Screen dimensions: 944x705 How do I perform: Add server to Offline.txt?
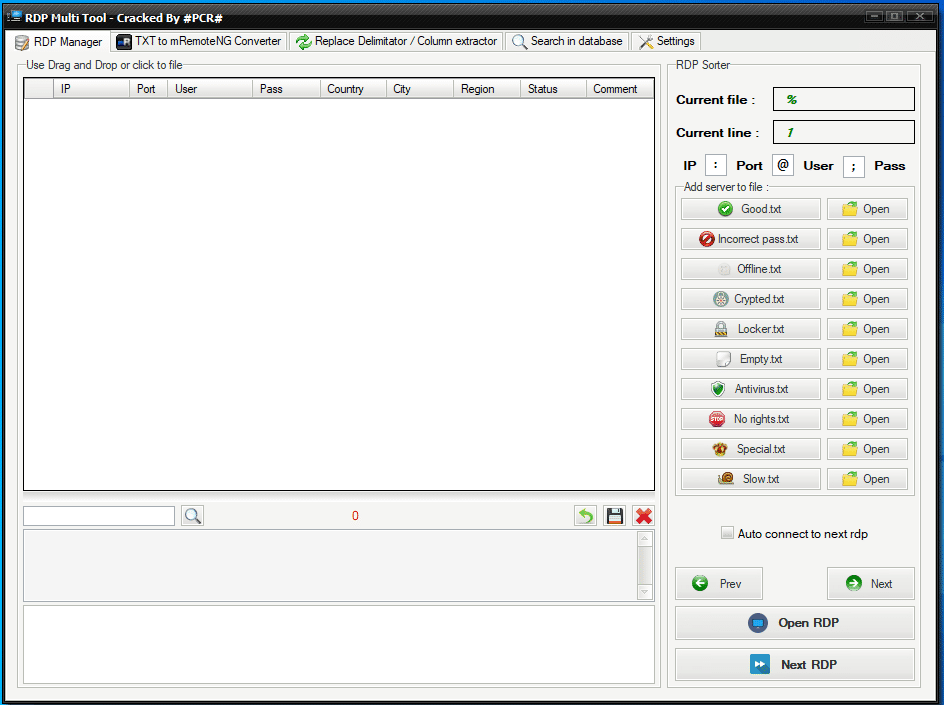(750, 269)
